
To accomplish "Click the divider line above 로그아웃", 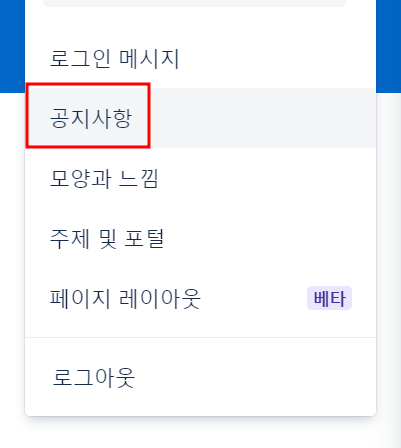I will click(200, 337).
